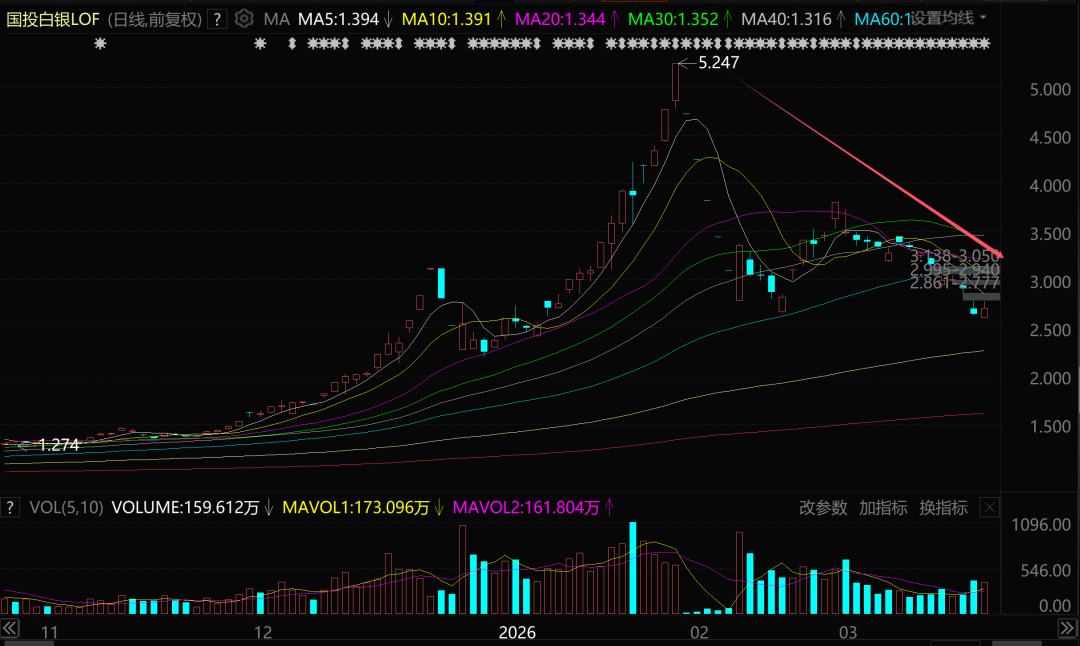Screen dimensions: 1080x646
Task: Click the 11 month marker on timeline
Action: click(x=49, y=632)
